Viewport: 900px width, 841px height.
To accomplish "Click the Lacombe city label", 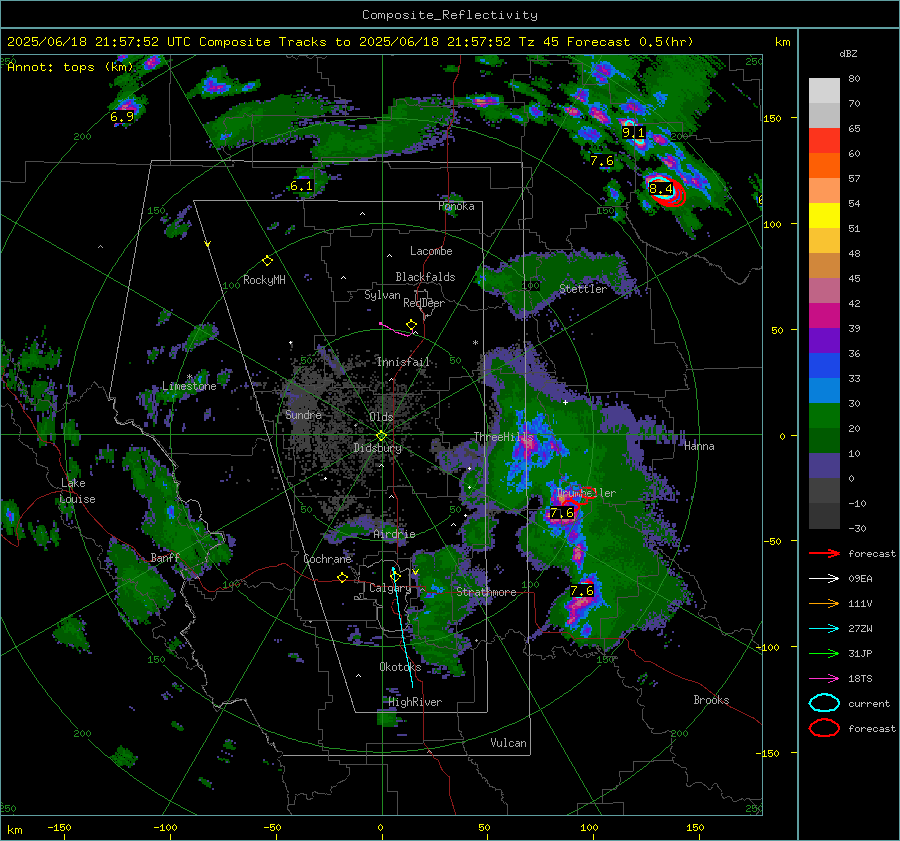I will (431, 251).
